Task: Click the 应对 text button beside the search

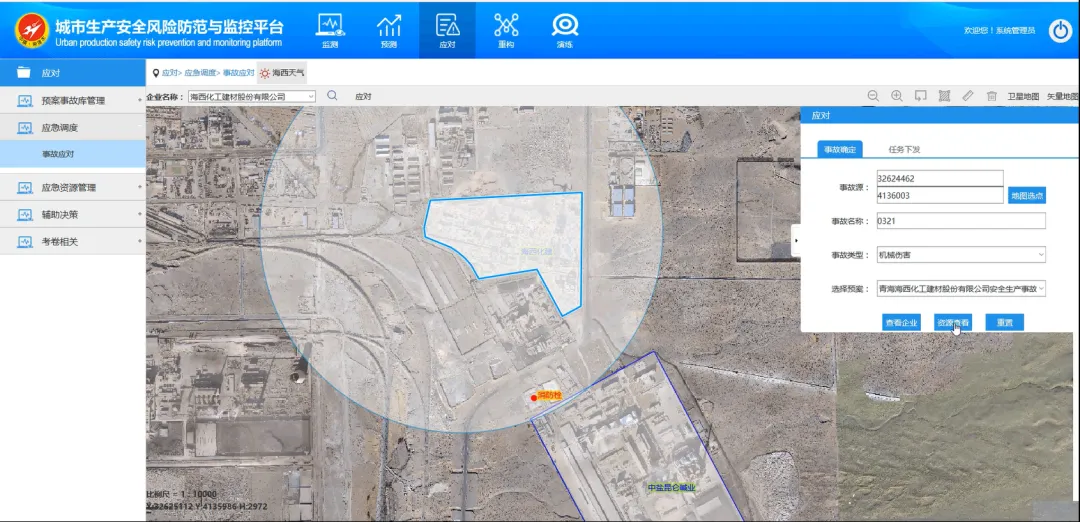Action: [x=363, y=96]
